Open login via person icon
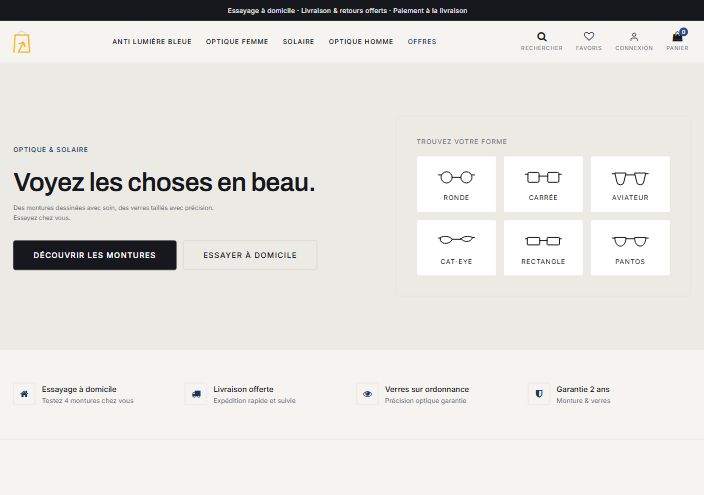704x495 pixels. pos(634,36)
